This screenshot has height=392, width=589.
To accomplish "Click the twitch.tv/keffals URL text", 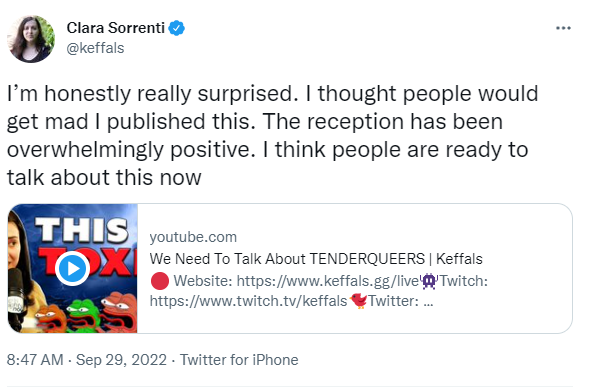I will pos(248,301).
